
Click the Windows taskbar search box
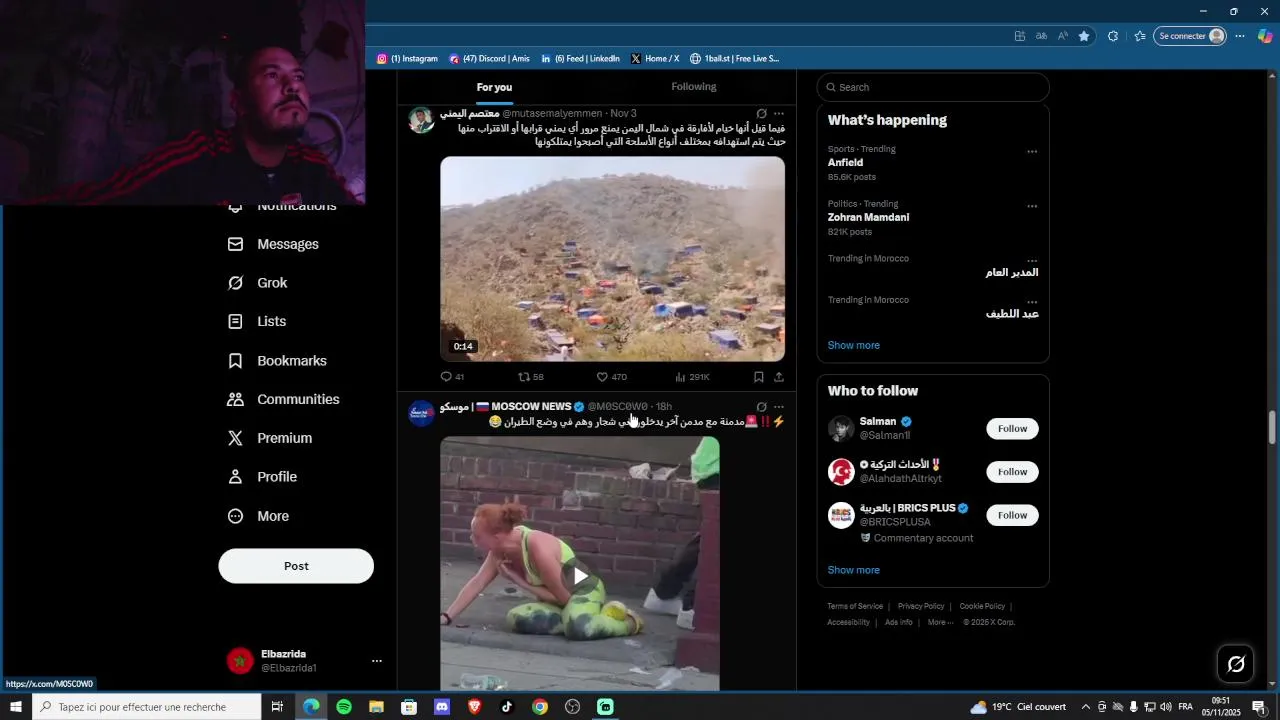(146, 707)
